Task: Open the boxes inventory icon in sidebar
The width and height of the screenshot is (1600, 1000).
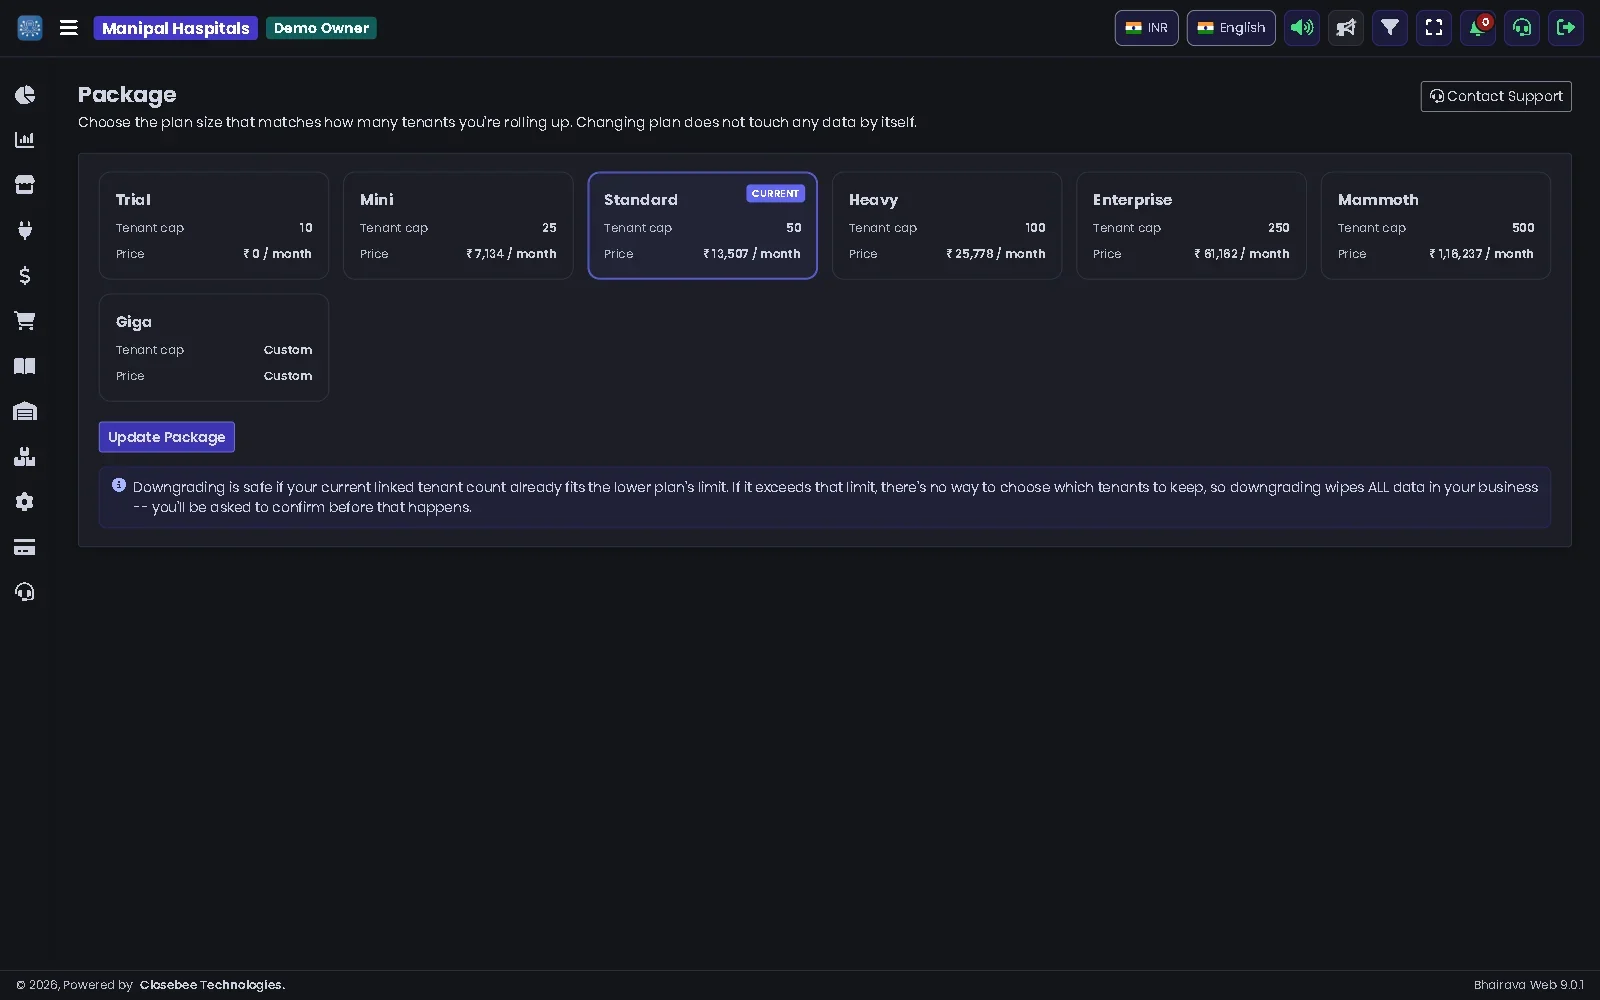Action: coord(25,457)
